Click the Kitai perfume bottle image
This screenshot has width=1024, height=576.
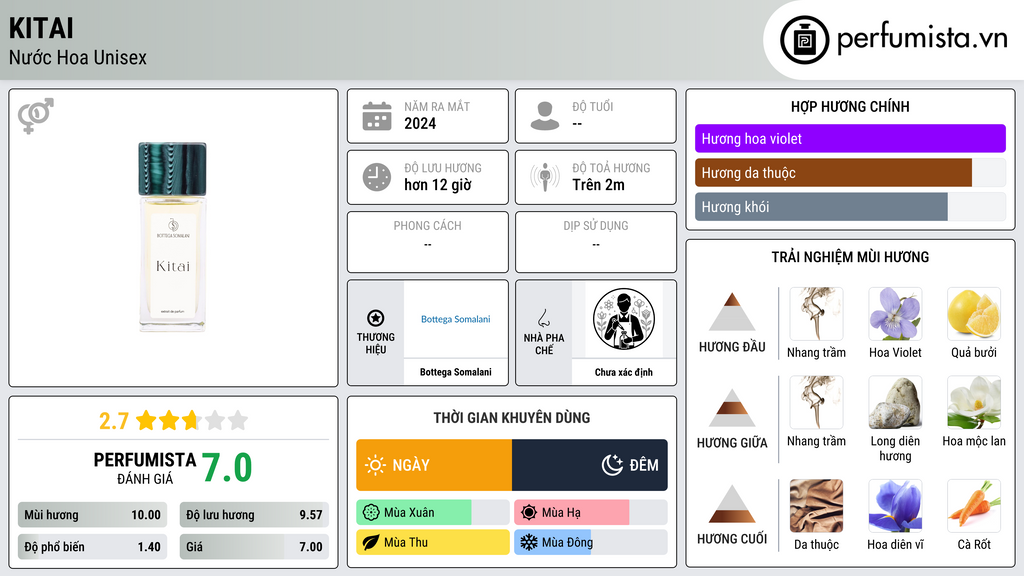pyautogui.click(x=172, y=237)
